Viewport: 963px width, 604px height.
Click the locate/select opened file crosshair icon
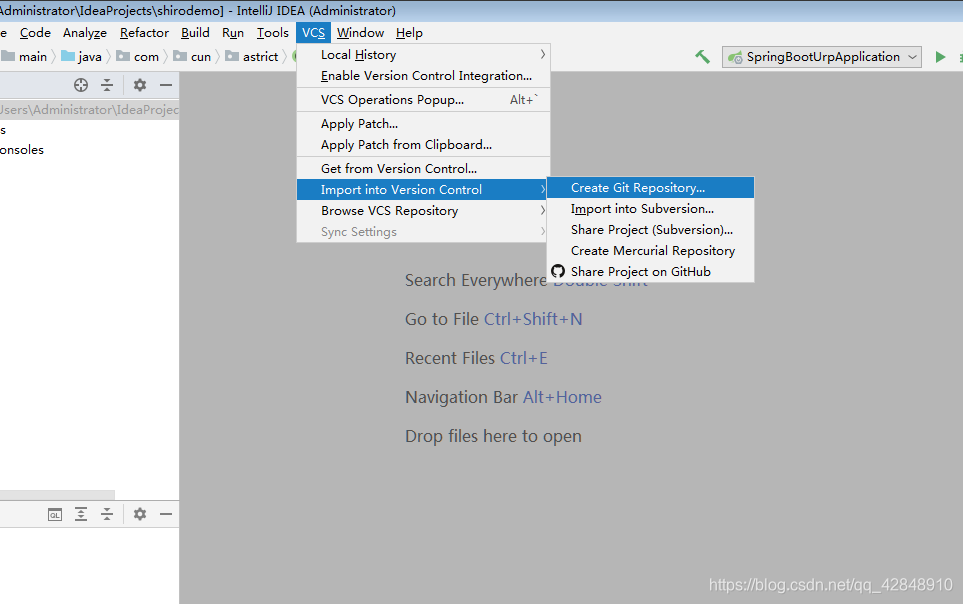point(81,85)
